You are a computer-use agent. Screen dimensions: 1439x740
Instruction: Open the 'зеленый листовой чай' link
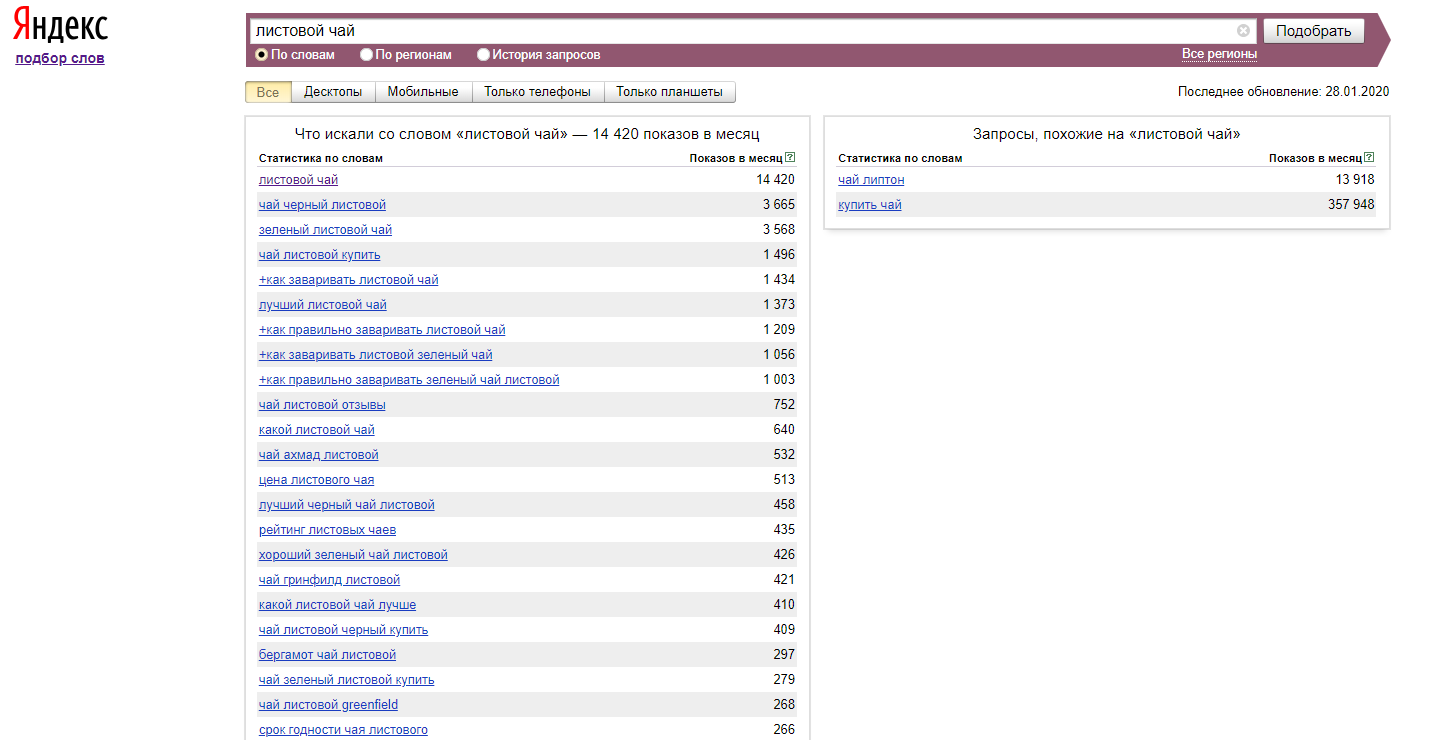click(x=325, y=230)
